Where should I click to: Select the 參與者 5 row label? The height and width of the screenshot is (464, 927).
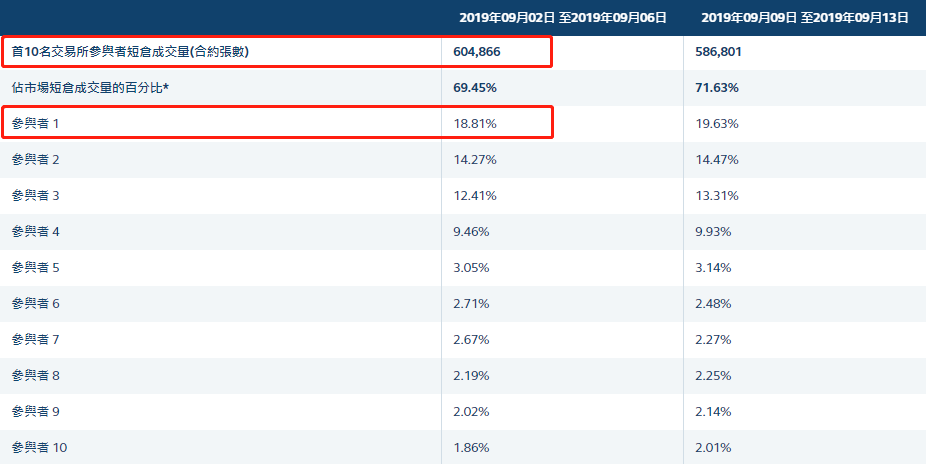pos(36,267)
